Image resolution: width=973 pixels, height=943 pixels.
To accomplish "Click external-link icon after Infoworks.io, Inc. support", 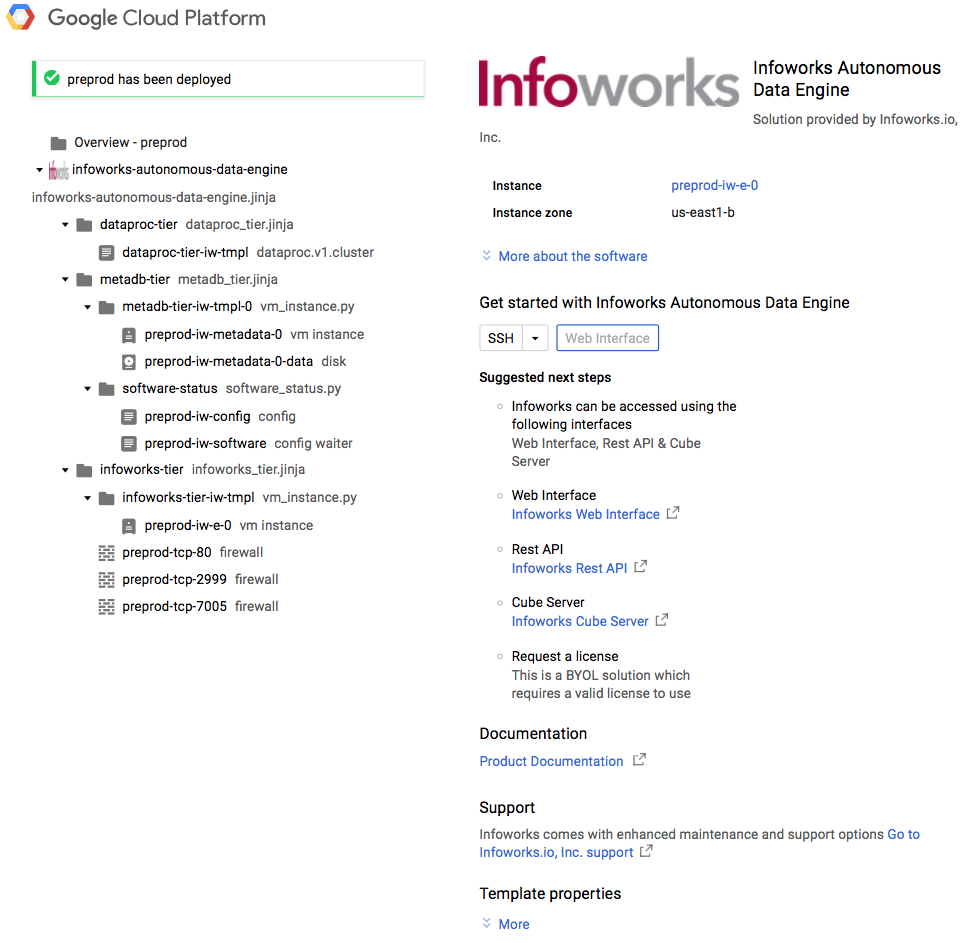I will [x=646, y=851].
